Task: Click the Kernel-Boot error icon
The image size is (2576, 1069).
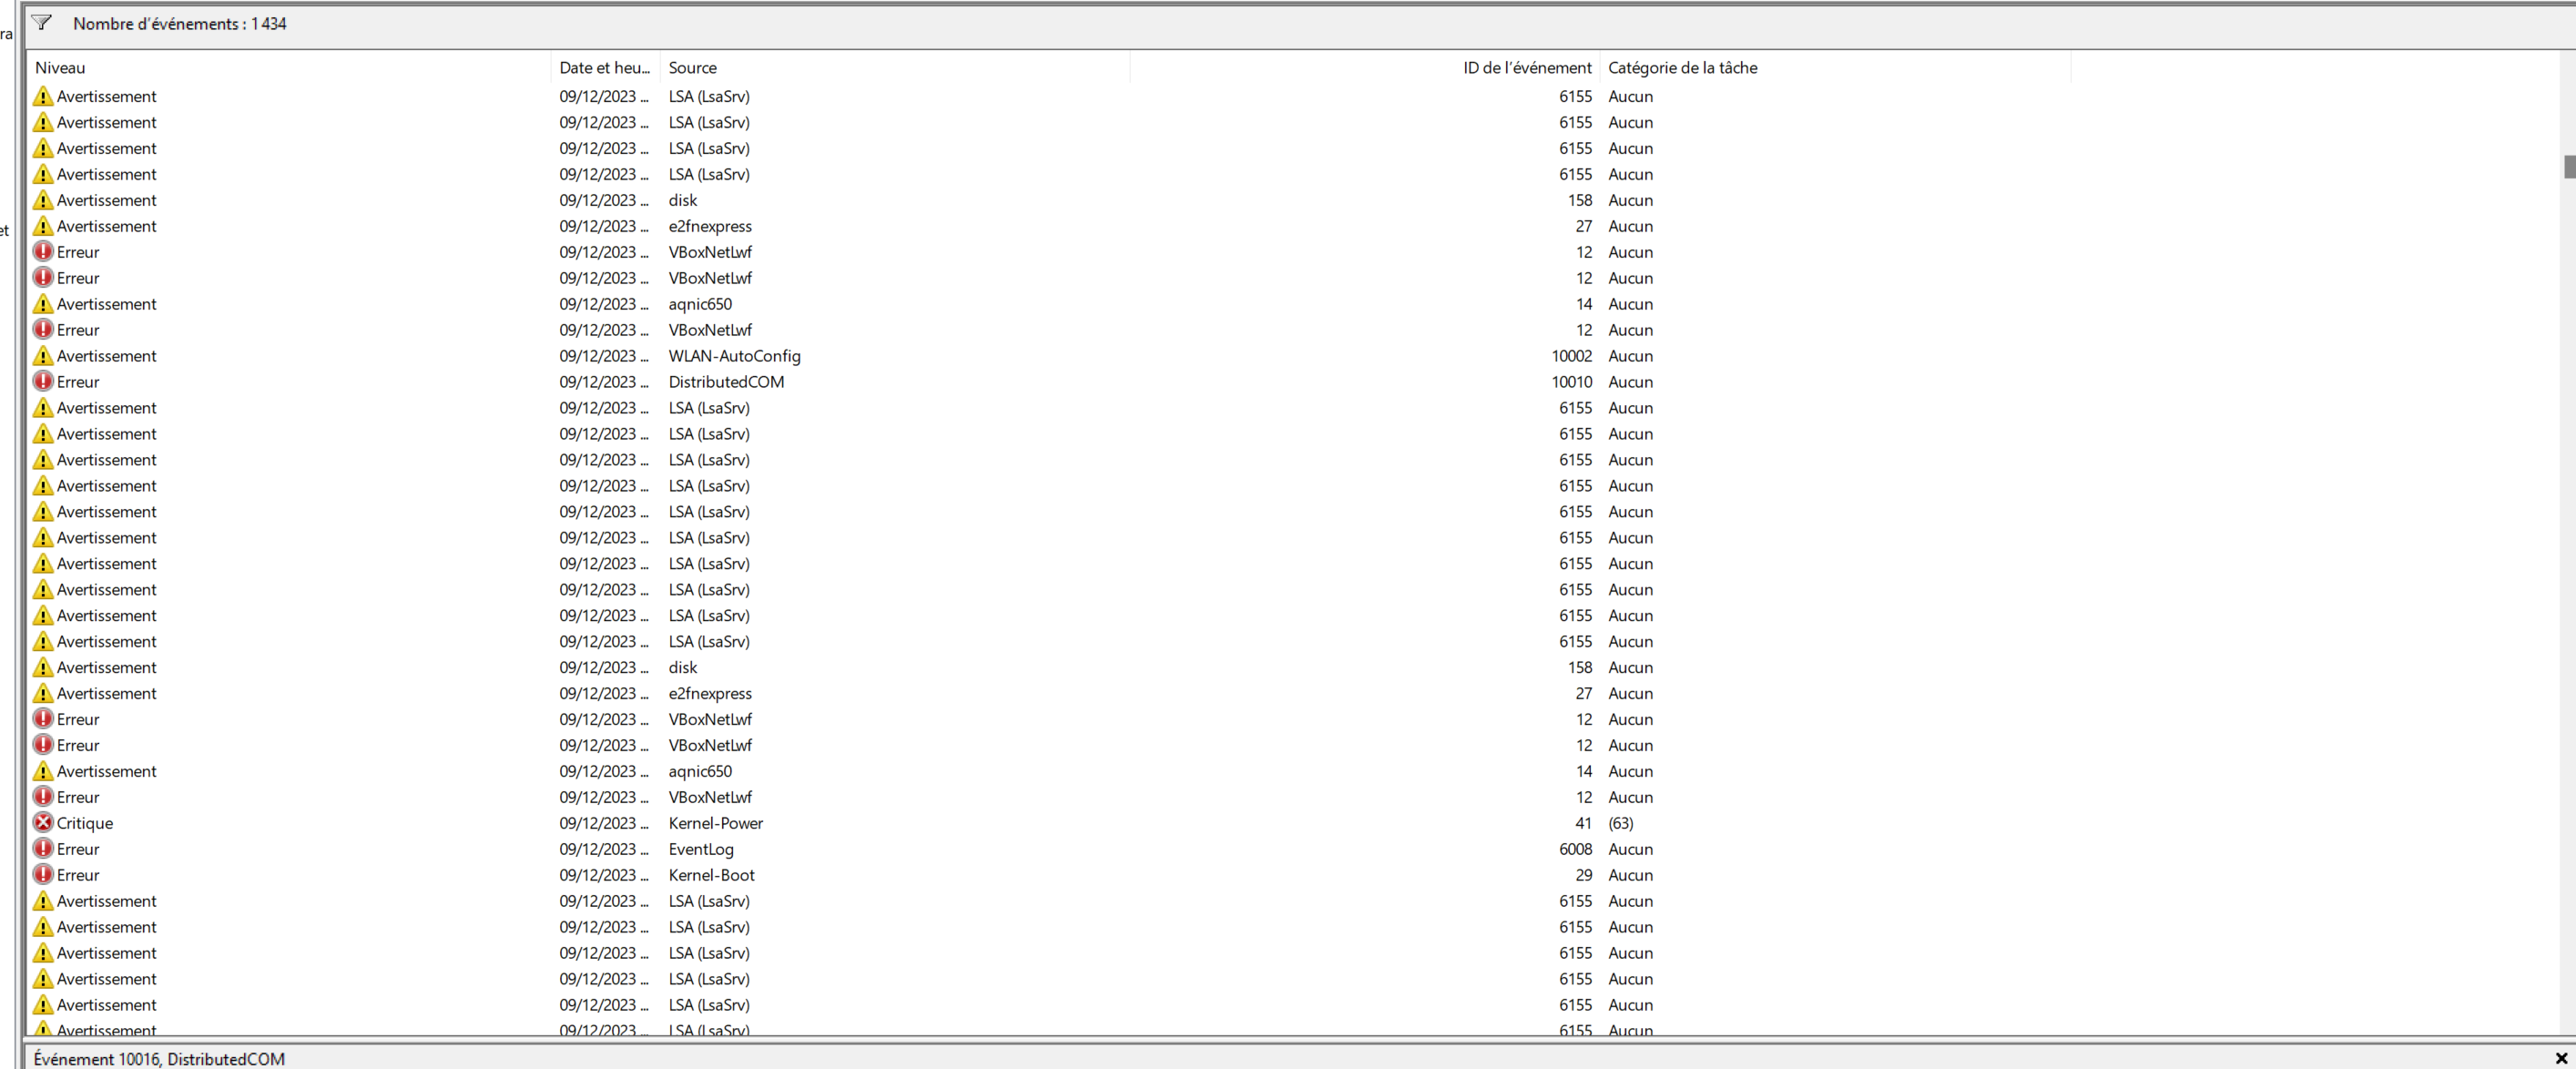Action: tap(43, 875)
